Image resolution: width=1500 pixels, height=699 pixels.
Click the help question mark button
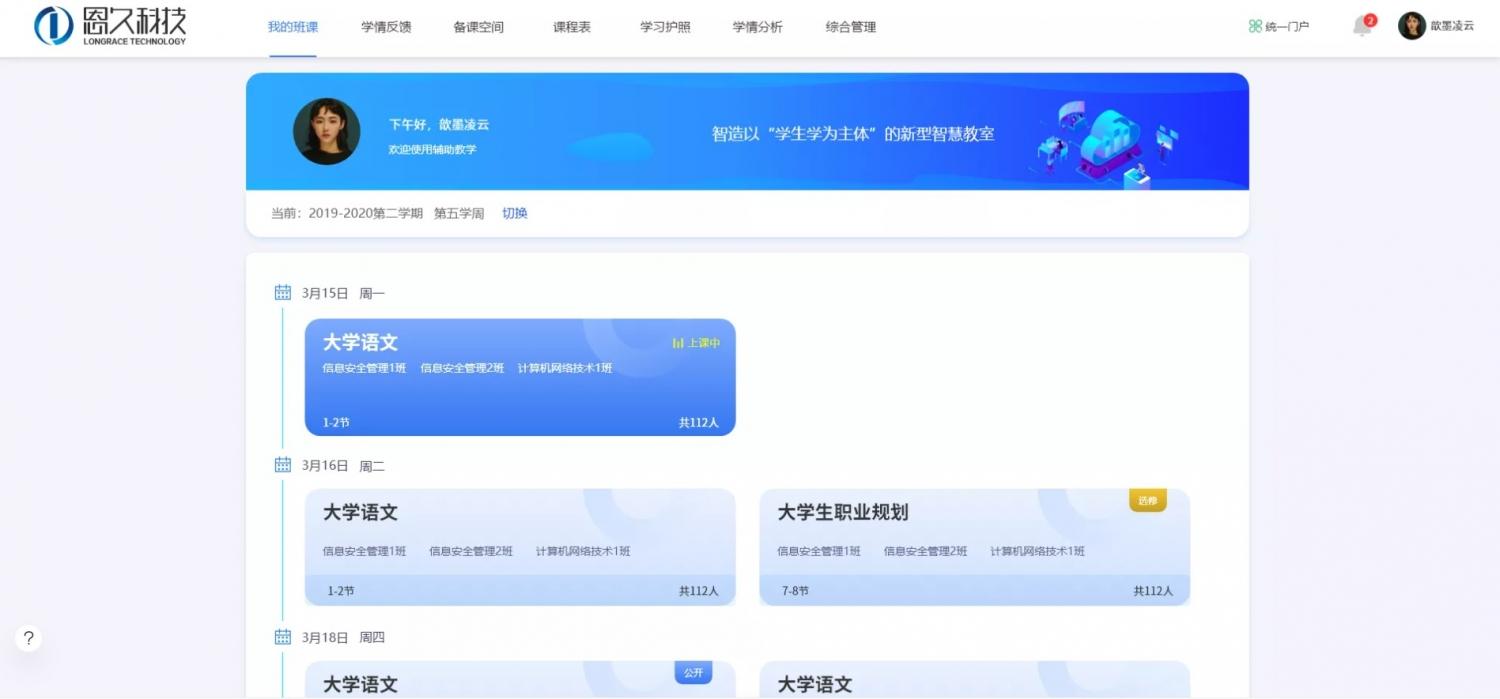(28, 638)
